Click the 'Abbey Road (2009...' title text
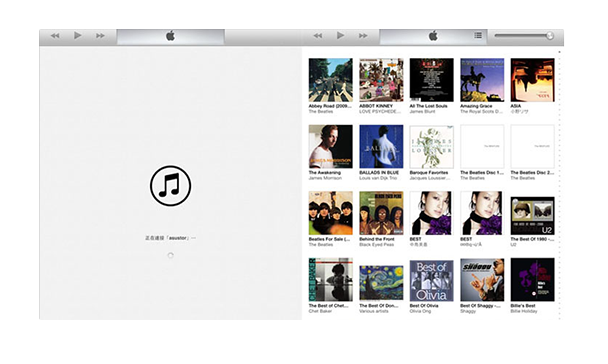This screenshot has width=608, height=364. [330, 106]
